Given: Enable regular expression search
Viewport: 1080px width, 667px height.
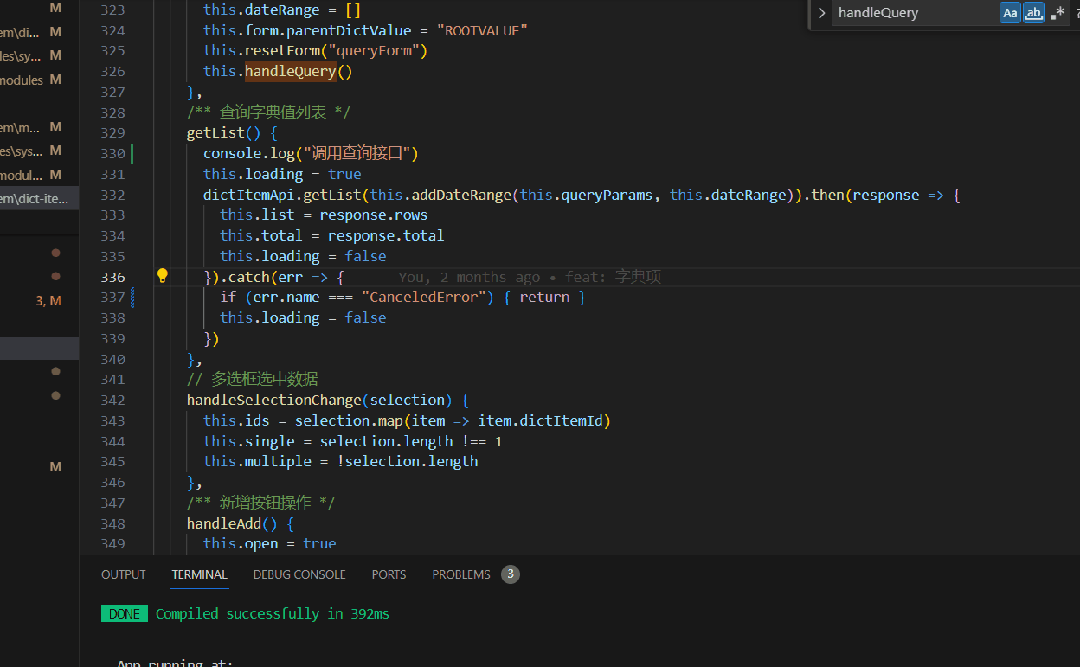Looking at the screenshot, I should [x=1057, y=13].
